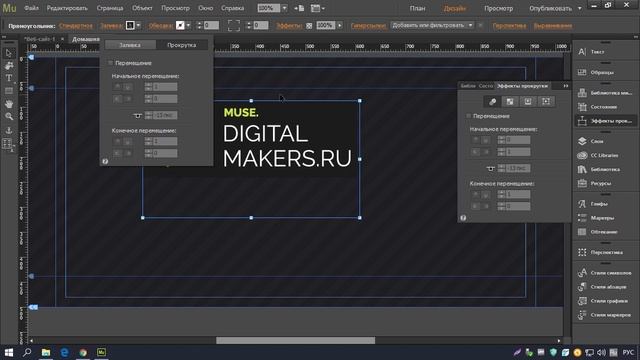This screenshot has width=640, height=360.
Task: Enable Перемещение checkbox in Scroll Effects panel
Action: click(468, 116)
